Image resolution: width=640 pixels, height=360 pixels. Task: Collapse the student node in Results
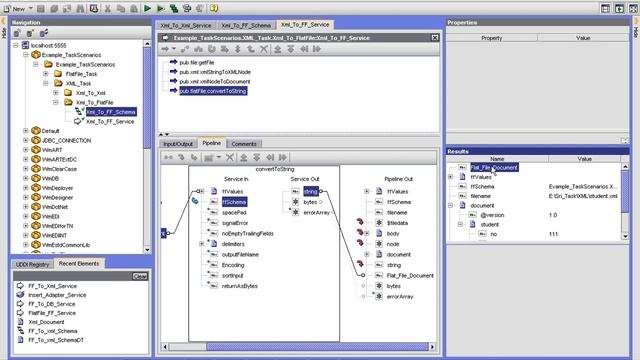tap(460, 224)
